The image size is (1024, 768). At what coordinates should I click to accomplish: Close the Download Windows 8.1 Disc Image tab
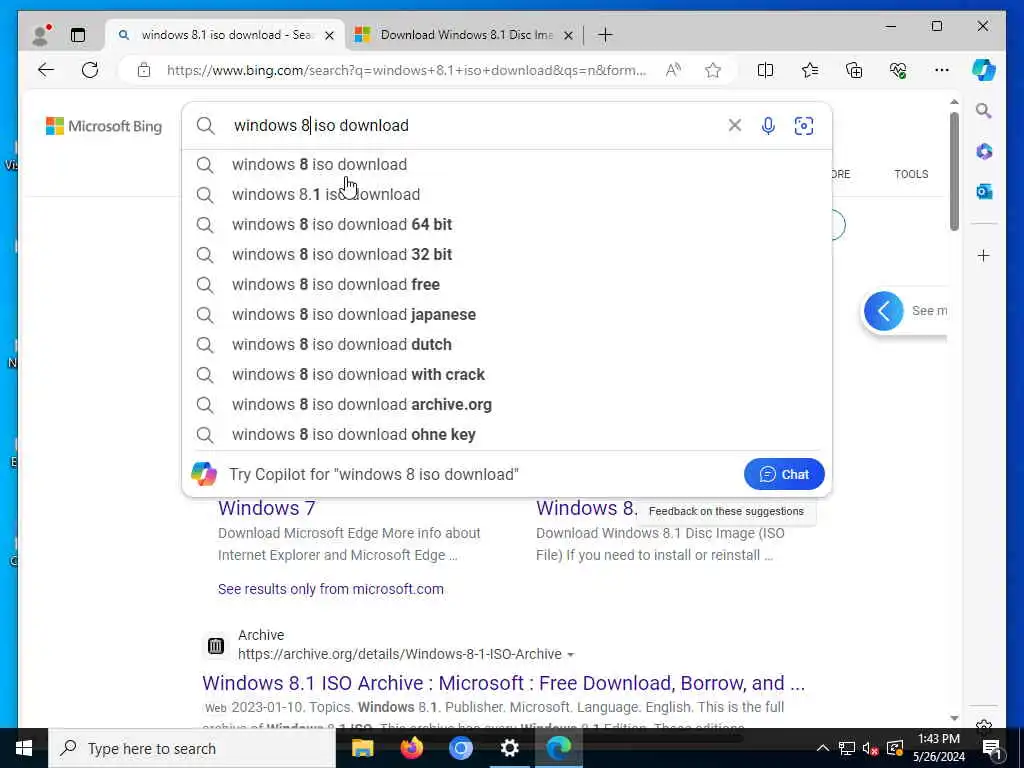pyautogui.click(x=568, y=35)
